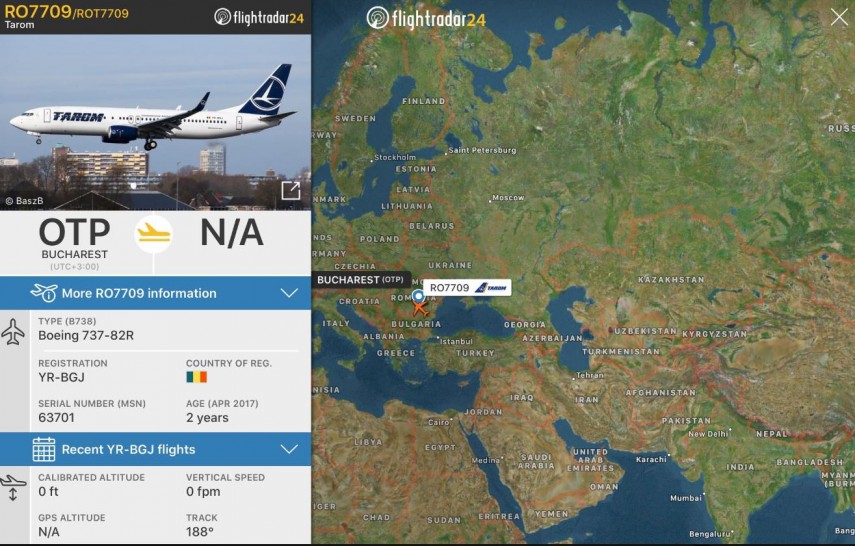Click the Romanian flag country swatch
Screen dimensions: 855x546
(x=196, y=377)
